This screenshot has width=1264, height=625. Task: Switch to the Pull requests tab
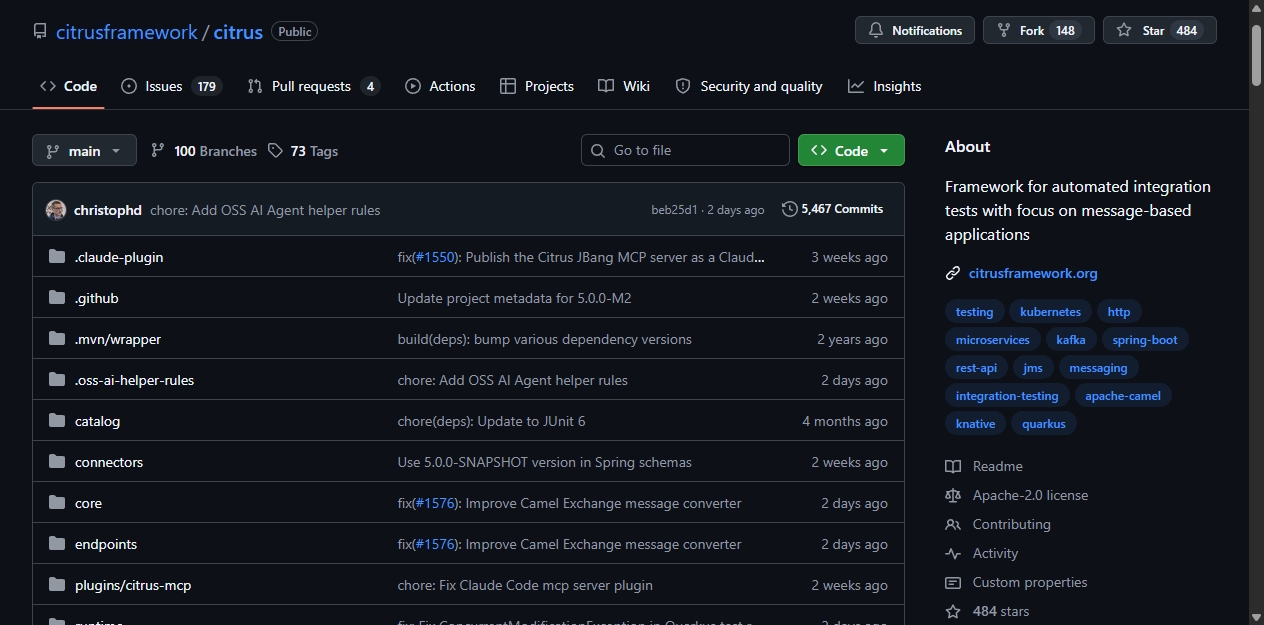click(x=314, y=86)
